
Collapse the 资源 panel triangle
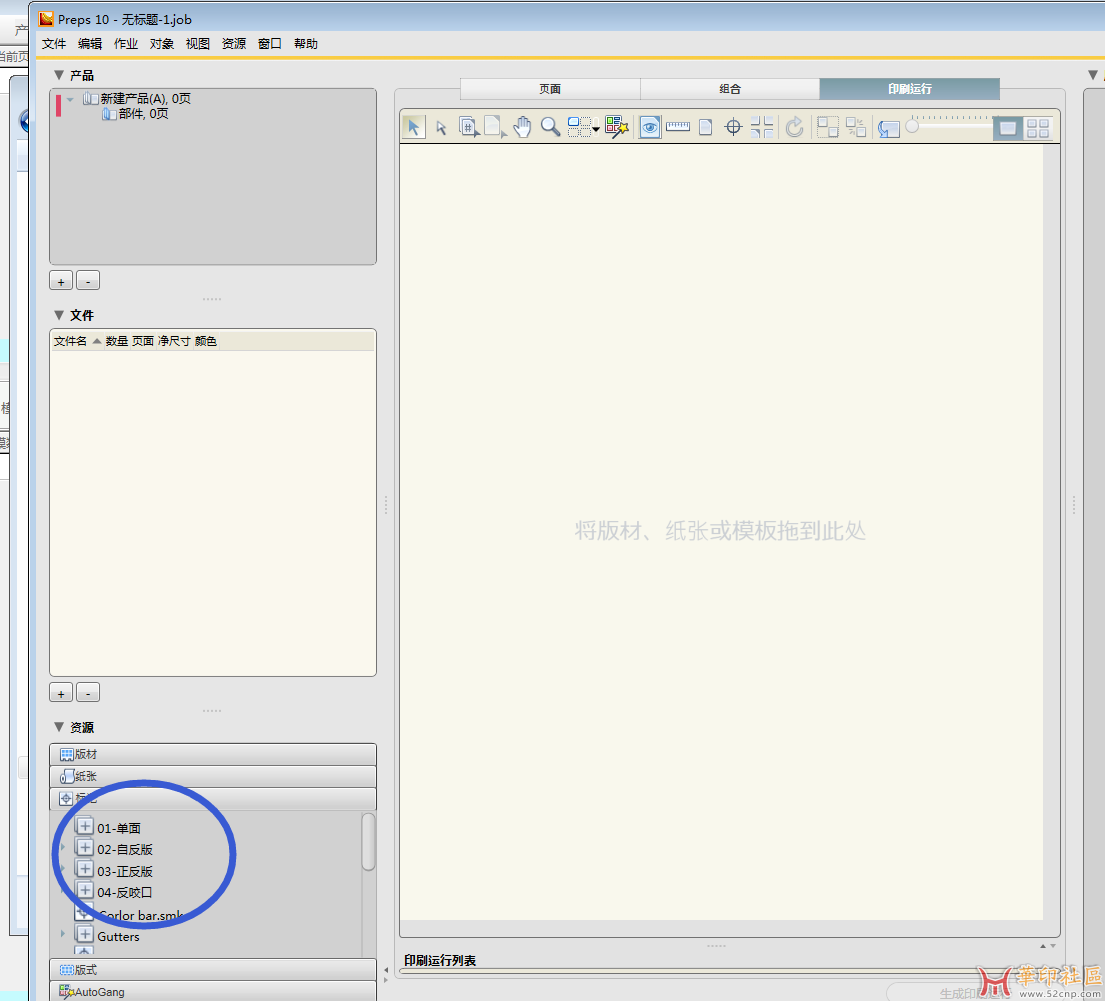pos(59,727)
